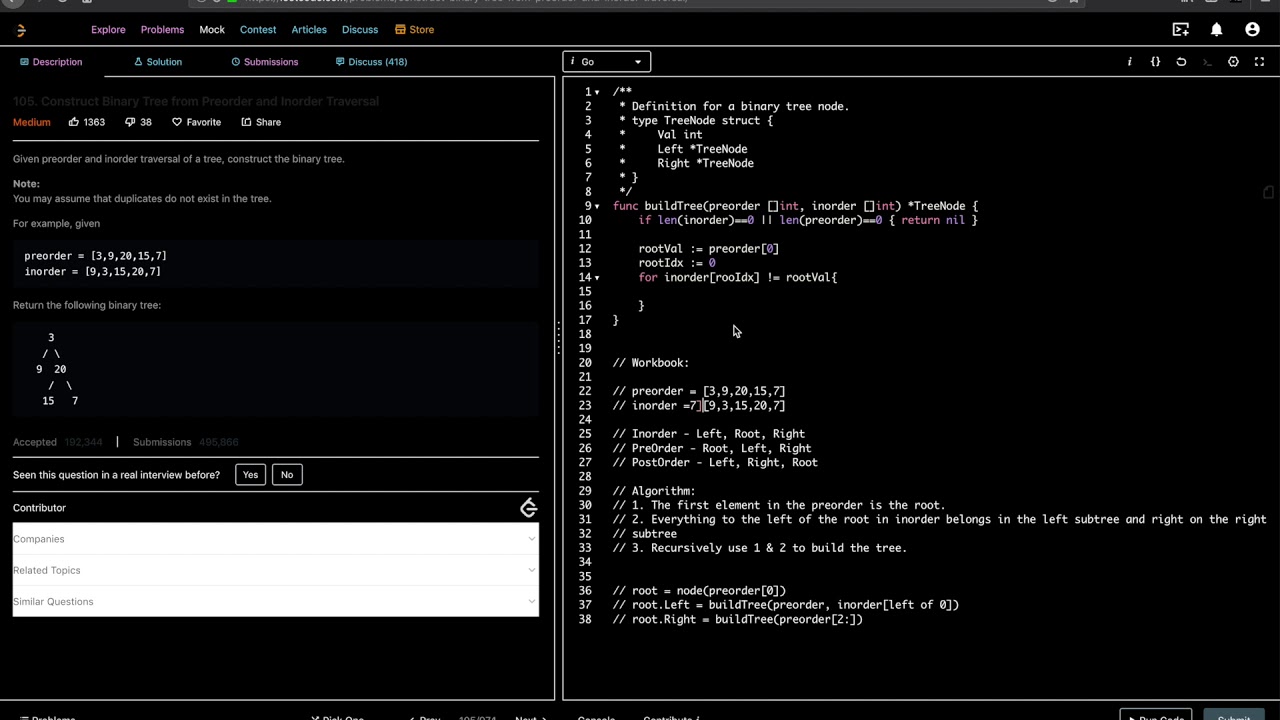Screen dimensions: 1280x720
Task: Switch to the Submissions tab
Action: click(x=265, y=62)
